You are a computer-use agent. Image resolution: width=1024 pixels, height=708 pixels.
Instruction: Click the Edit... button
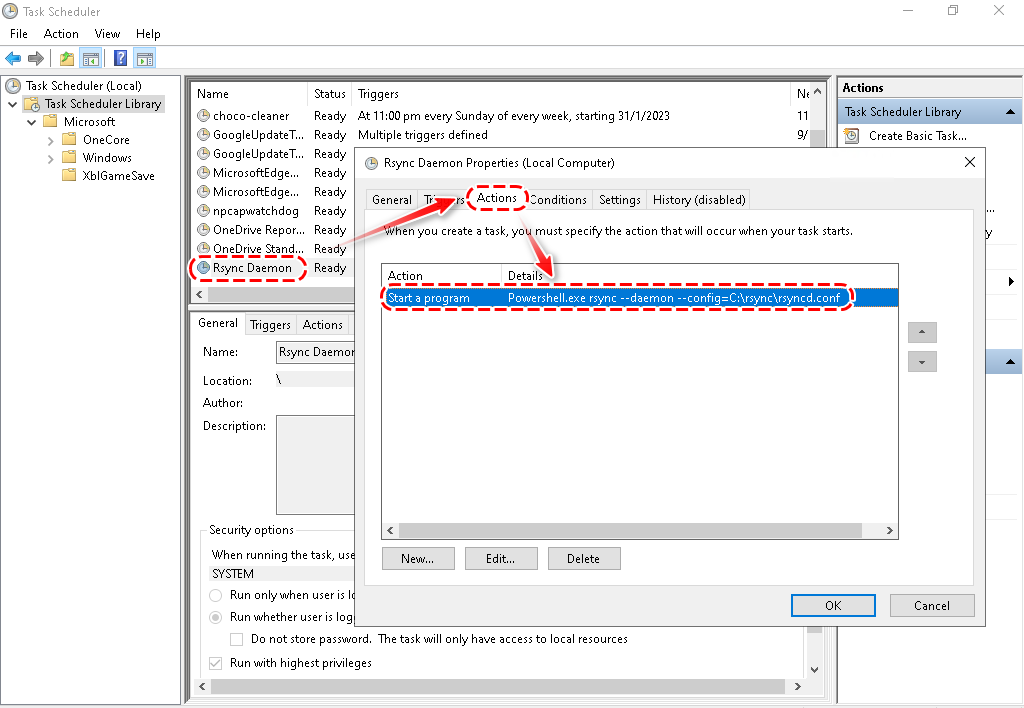(500, 559)
